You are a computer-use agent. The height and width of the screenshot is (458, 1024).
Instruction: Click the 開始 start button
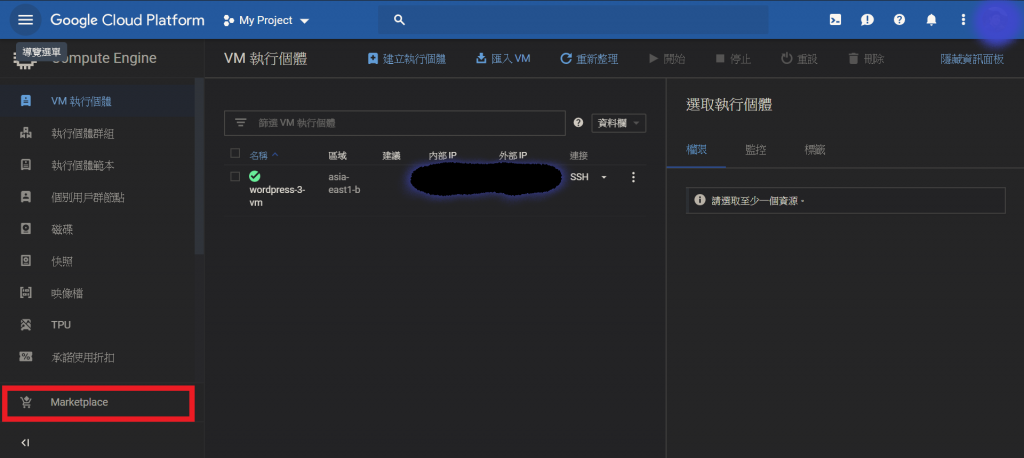click(x=667, y=59)
